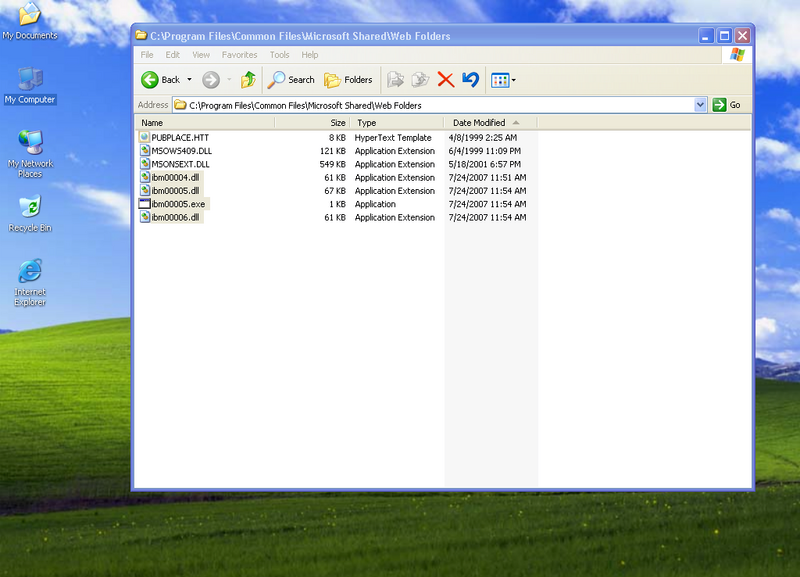The image size is (800, 577).
Task: Click the folder icon in the address bar
Action: (x=180, y=105)
